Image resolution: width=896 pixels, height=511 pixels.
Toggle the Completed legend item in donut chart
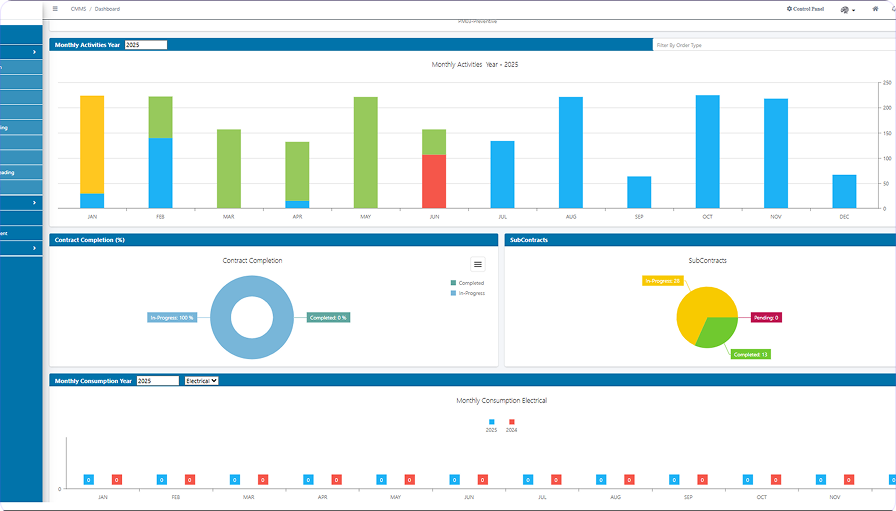tap(470, 283)
